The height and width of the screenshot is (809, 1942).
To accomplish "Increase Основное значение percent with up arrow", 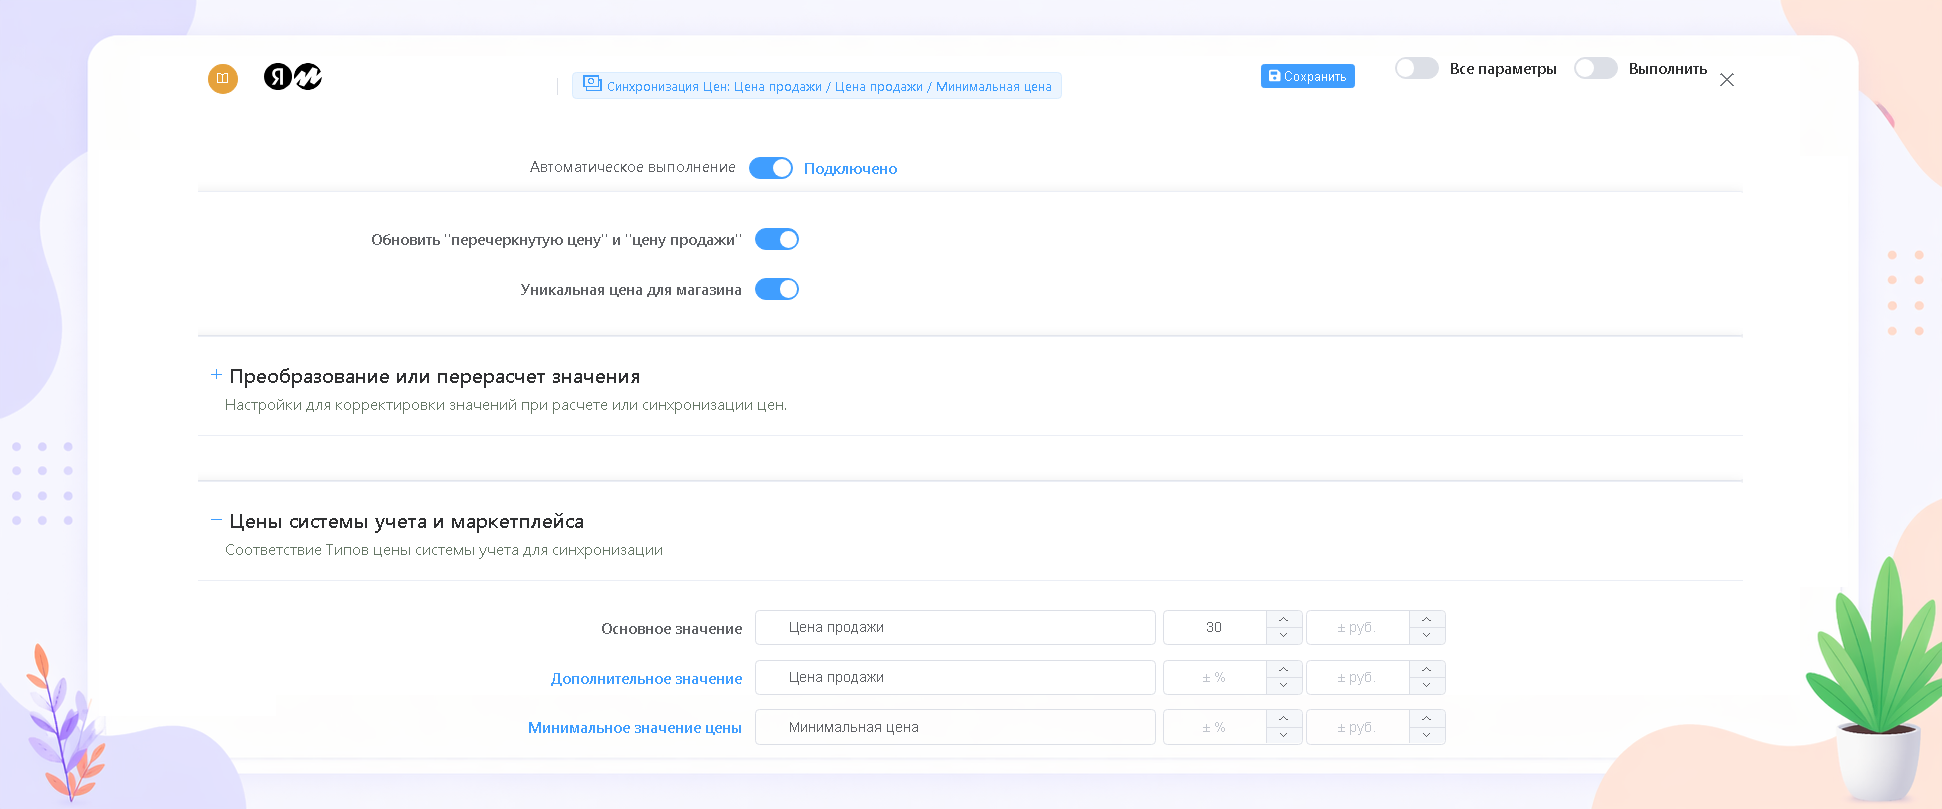I will (1284, 619).
